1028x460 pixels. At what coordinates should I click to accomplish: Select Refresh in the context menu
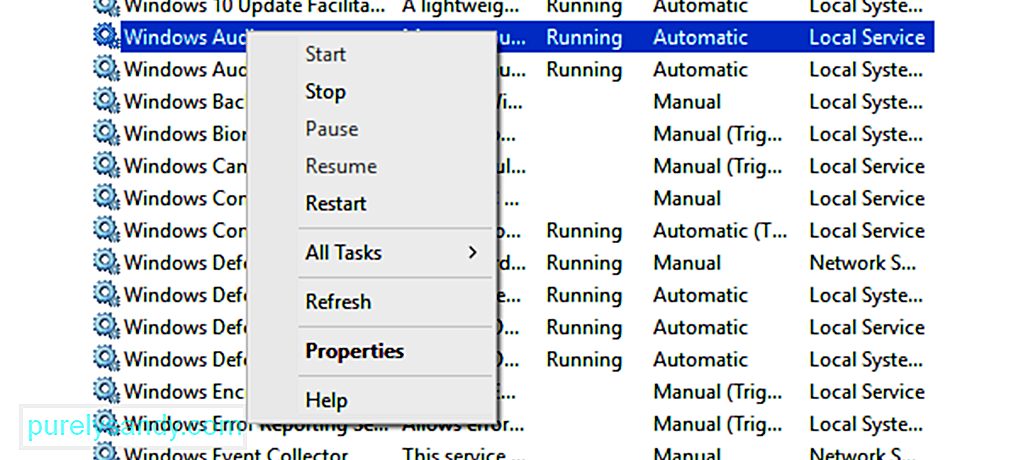[338, 302]
